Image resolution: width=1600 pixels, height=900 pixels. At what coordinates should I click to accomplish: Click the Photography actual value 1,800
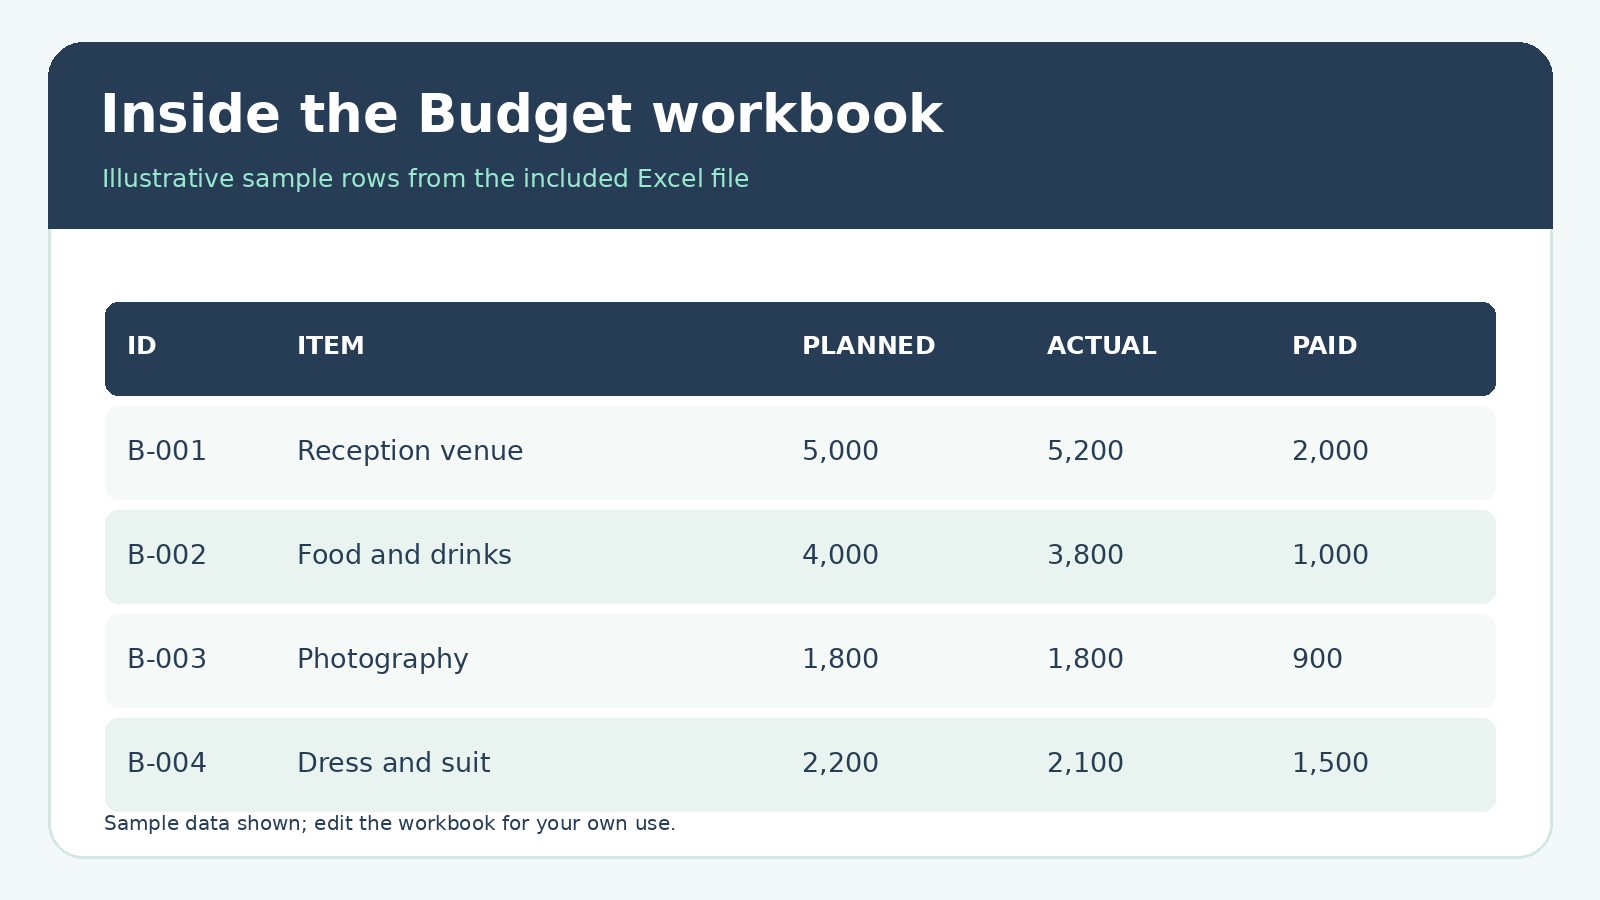point(1085,659)
